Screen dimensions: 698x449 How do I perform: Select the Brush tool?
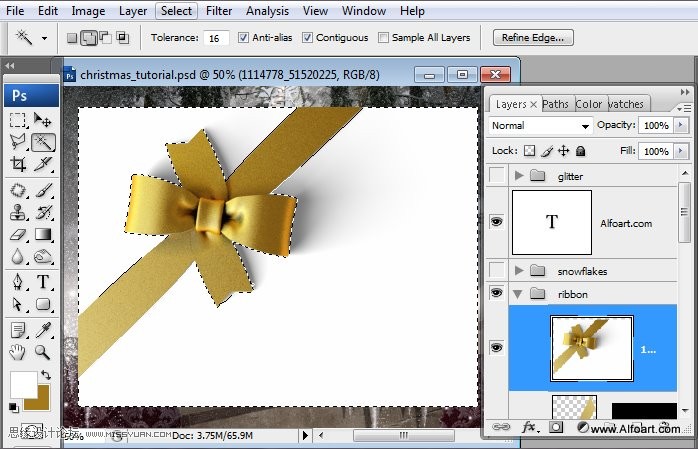click(43, 190)
